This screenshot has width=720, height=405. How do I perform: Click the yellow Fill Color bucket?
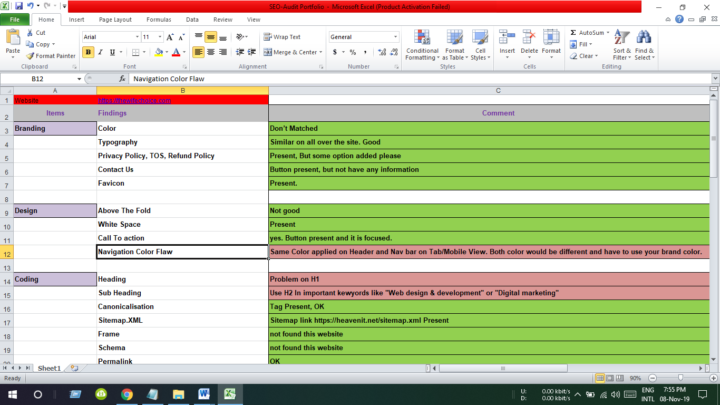(157, 52)
